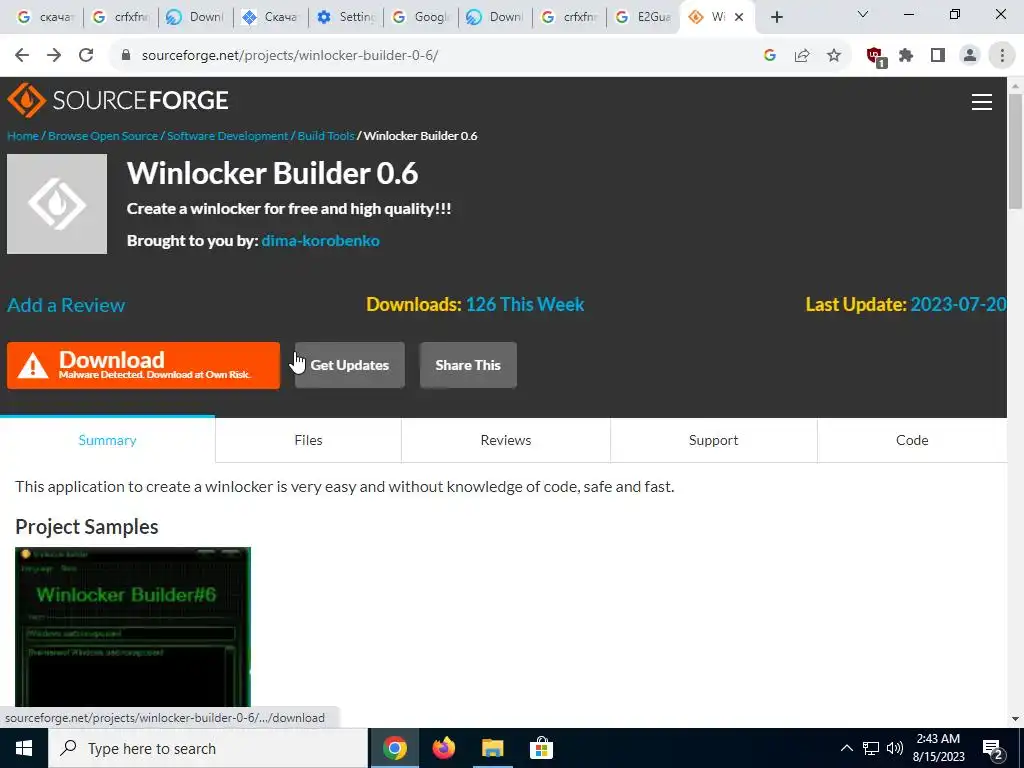Viewport: 1024px width, 768px height.
Task: Open the Files tab
Action: coord(308,440)
